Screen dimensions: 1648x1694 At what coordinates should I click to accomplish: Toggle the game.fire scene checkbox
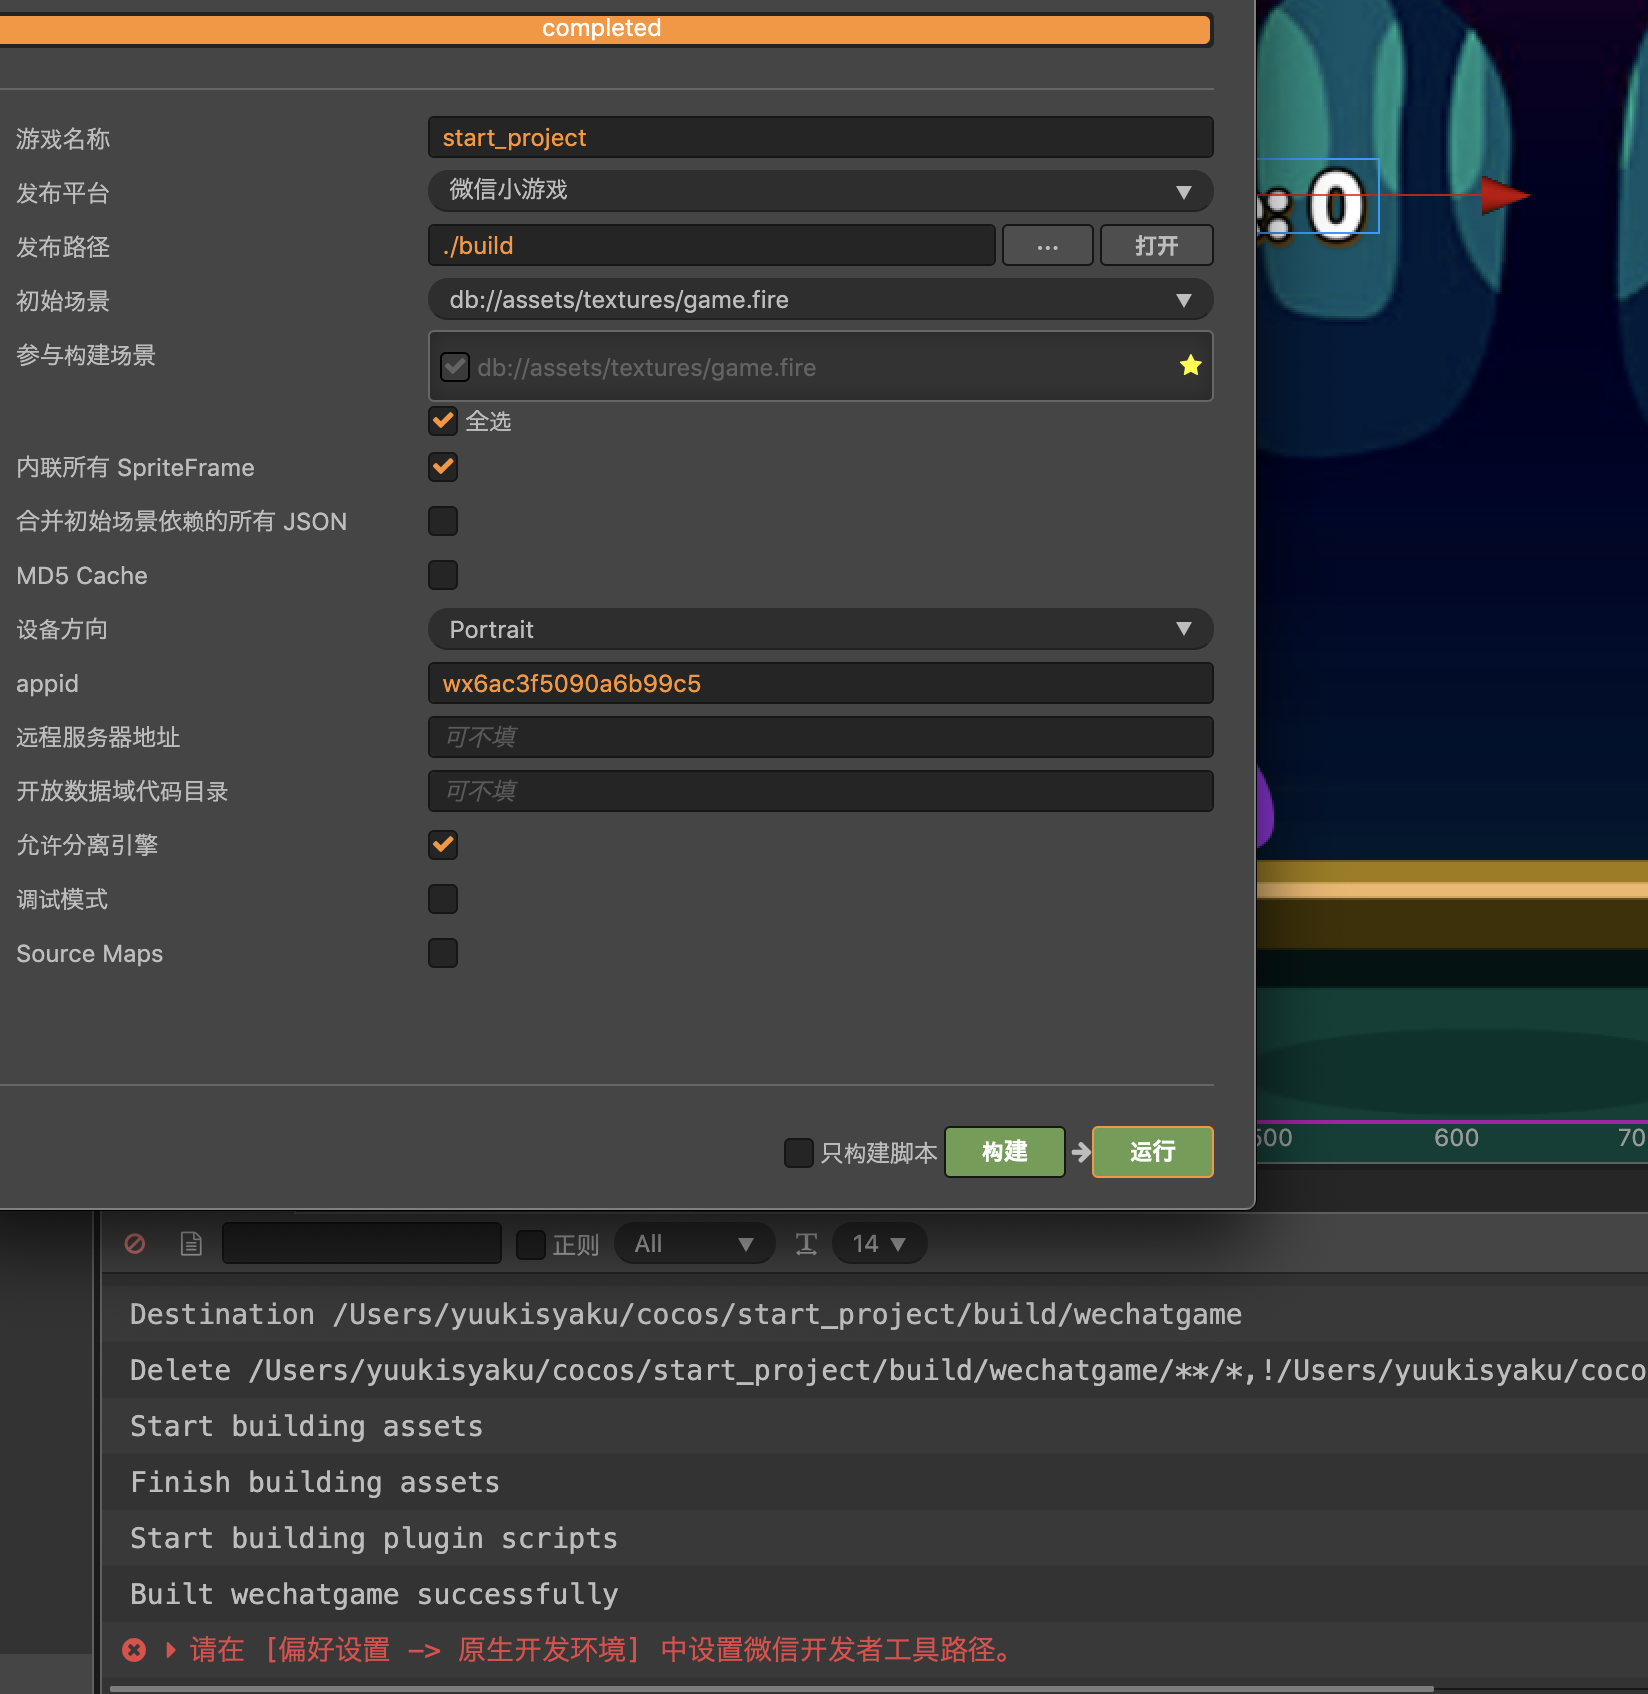coord(455,367)
